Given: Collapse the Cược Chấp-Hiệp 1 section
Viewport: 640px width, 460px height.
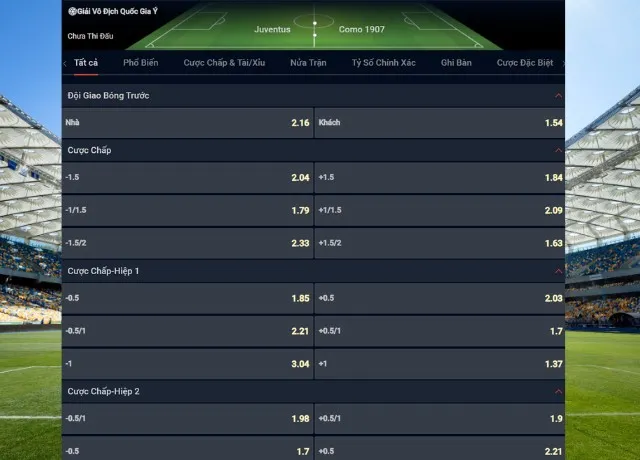Looking at the screenshot, I should coord(557,271).
